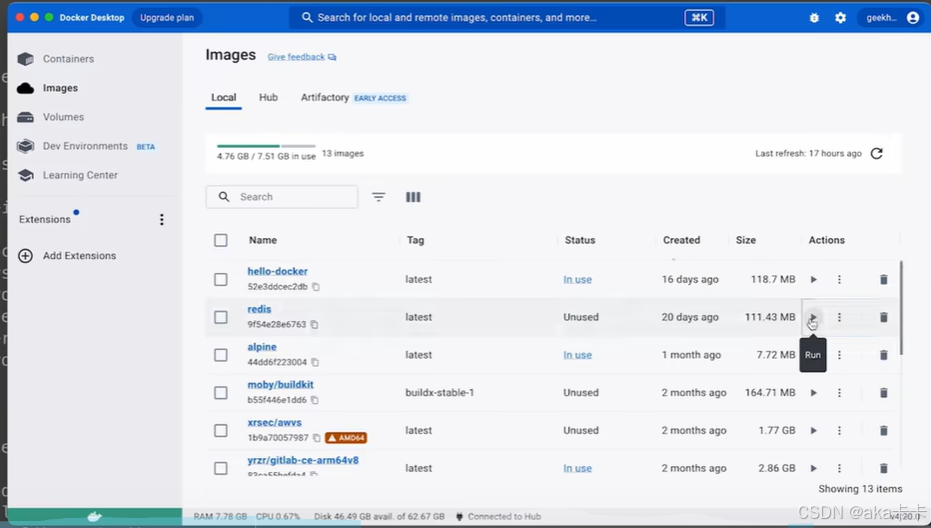Delete the yrzr/gitlab-ce-arm64v8 image
The image size is (931, 528).
click(x=884, y=469)
